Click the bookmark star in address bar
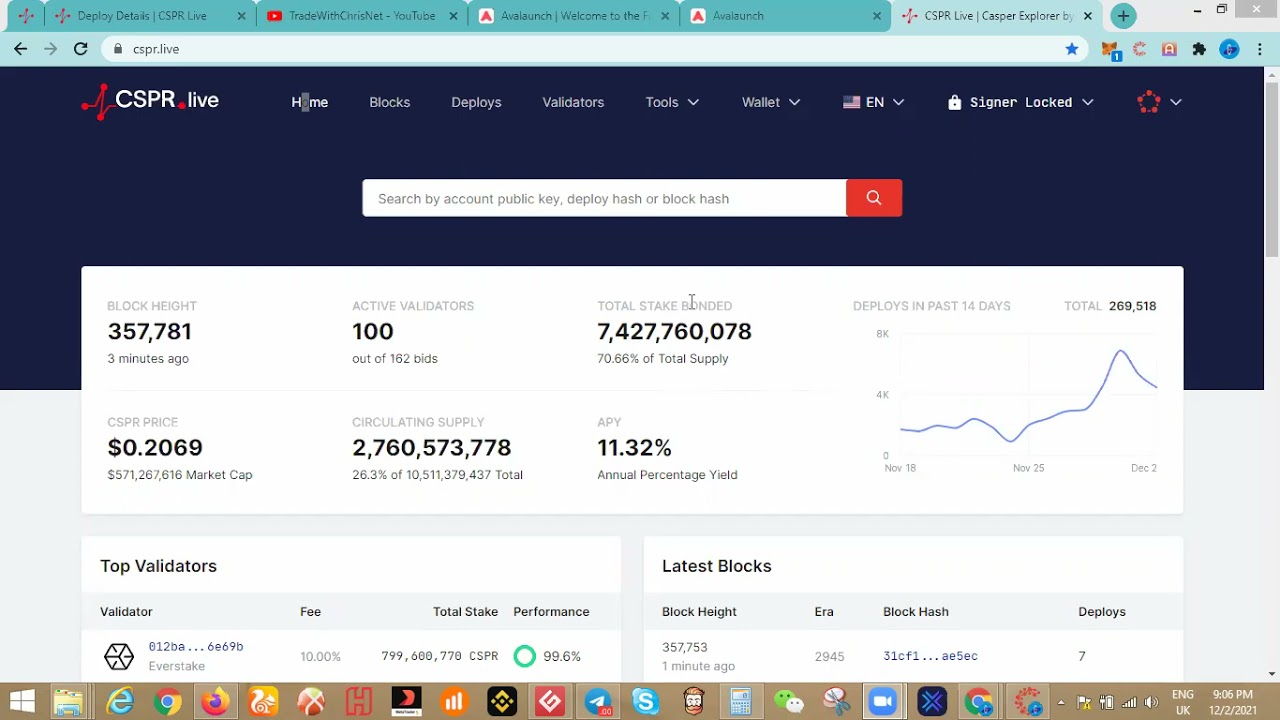The width and height of the screenshot is (1280, 720). tap(1072, 49)
